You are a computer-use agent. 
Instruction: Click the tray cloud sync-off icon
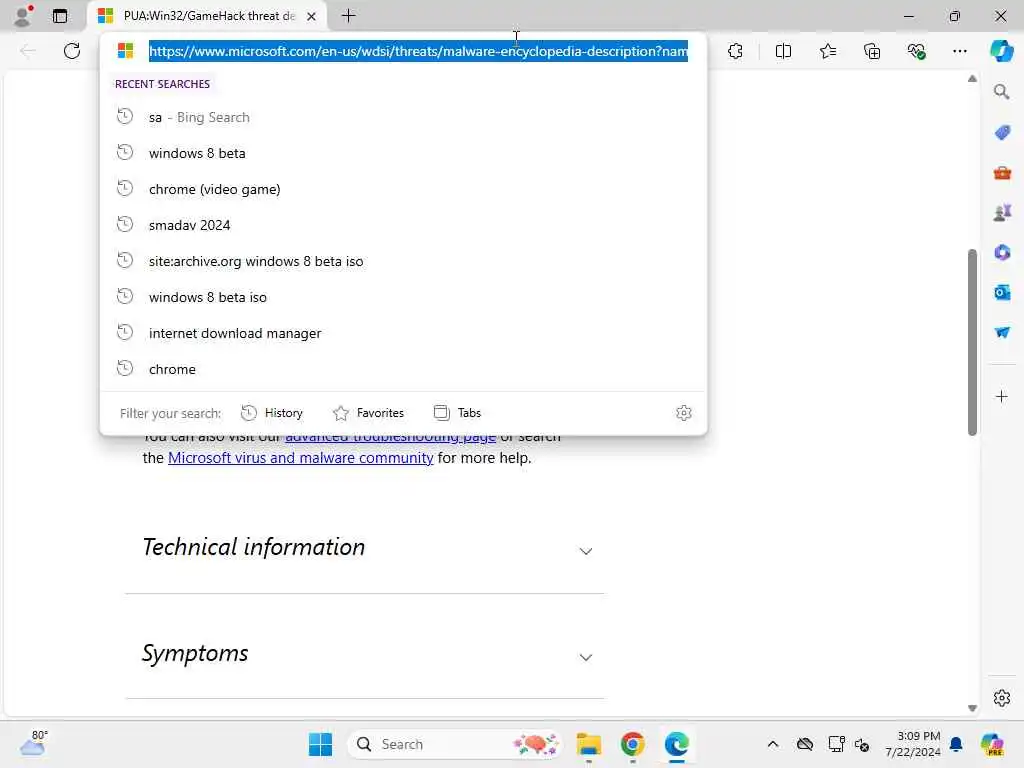coord(805,744)
